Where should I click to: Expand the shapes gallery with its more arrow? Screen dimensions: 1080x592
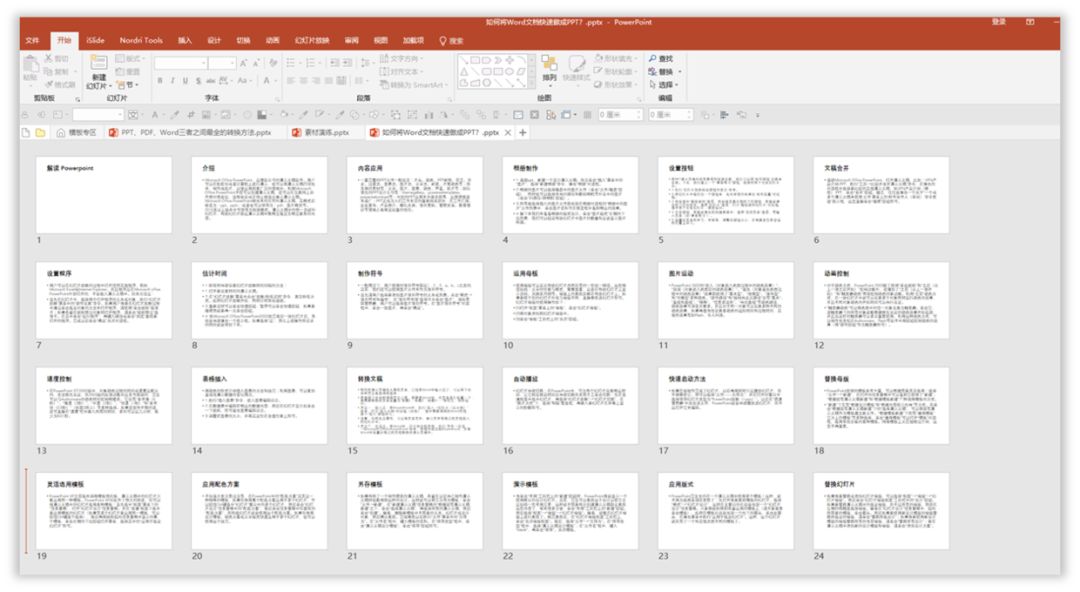(x=532, y=83)
